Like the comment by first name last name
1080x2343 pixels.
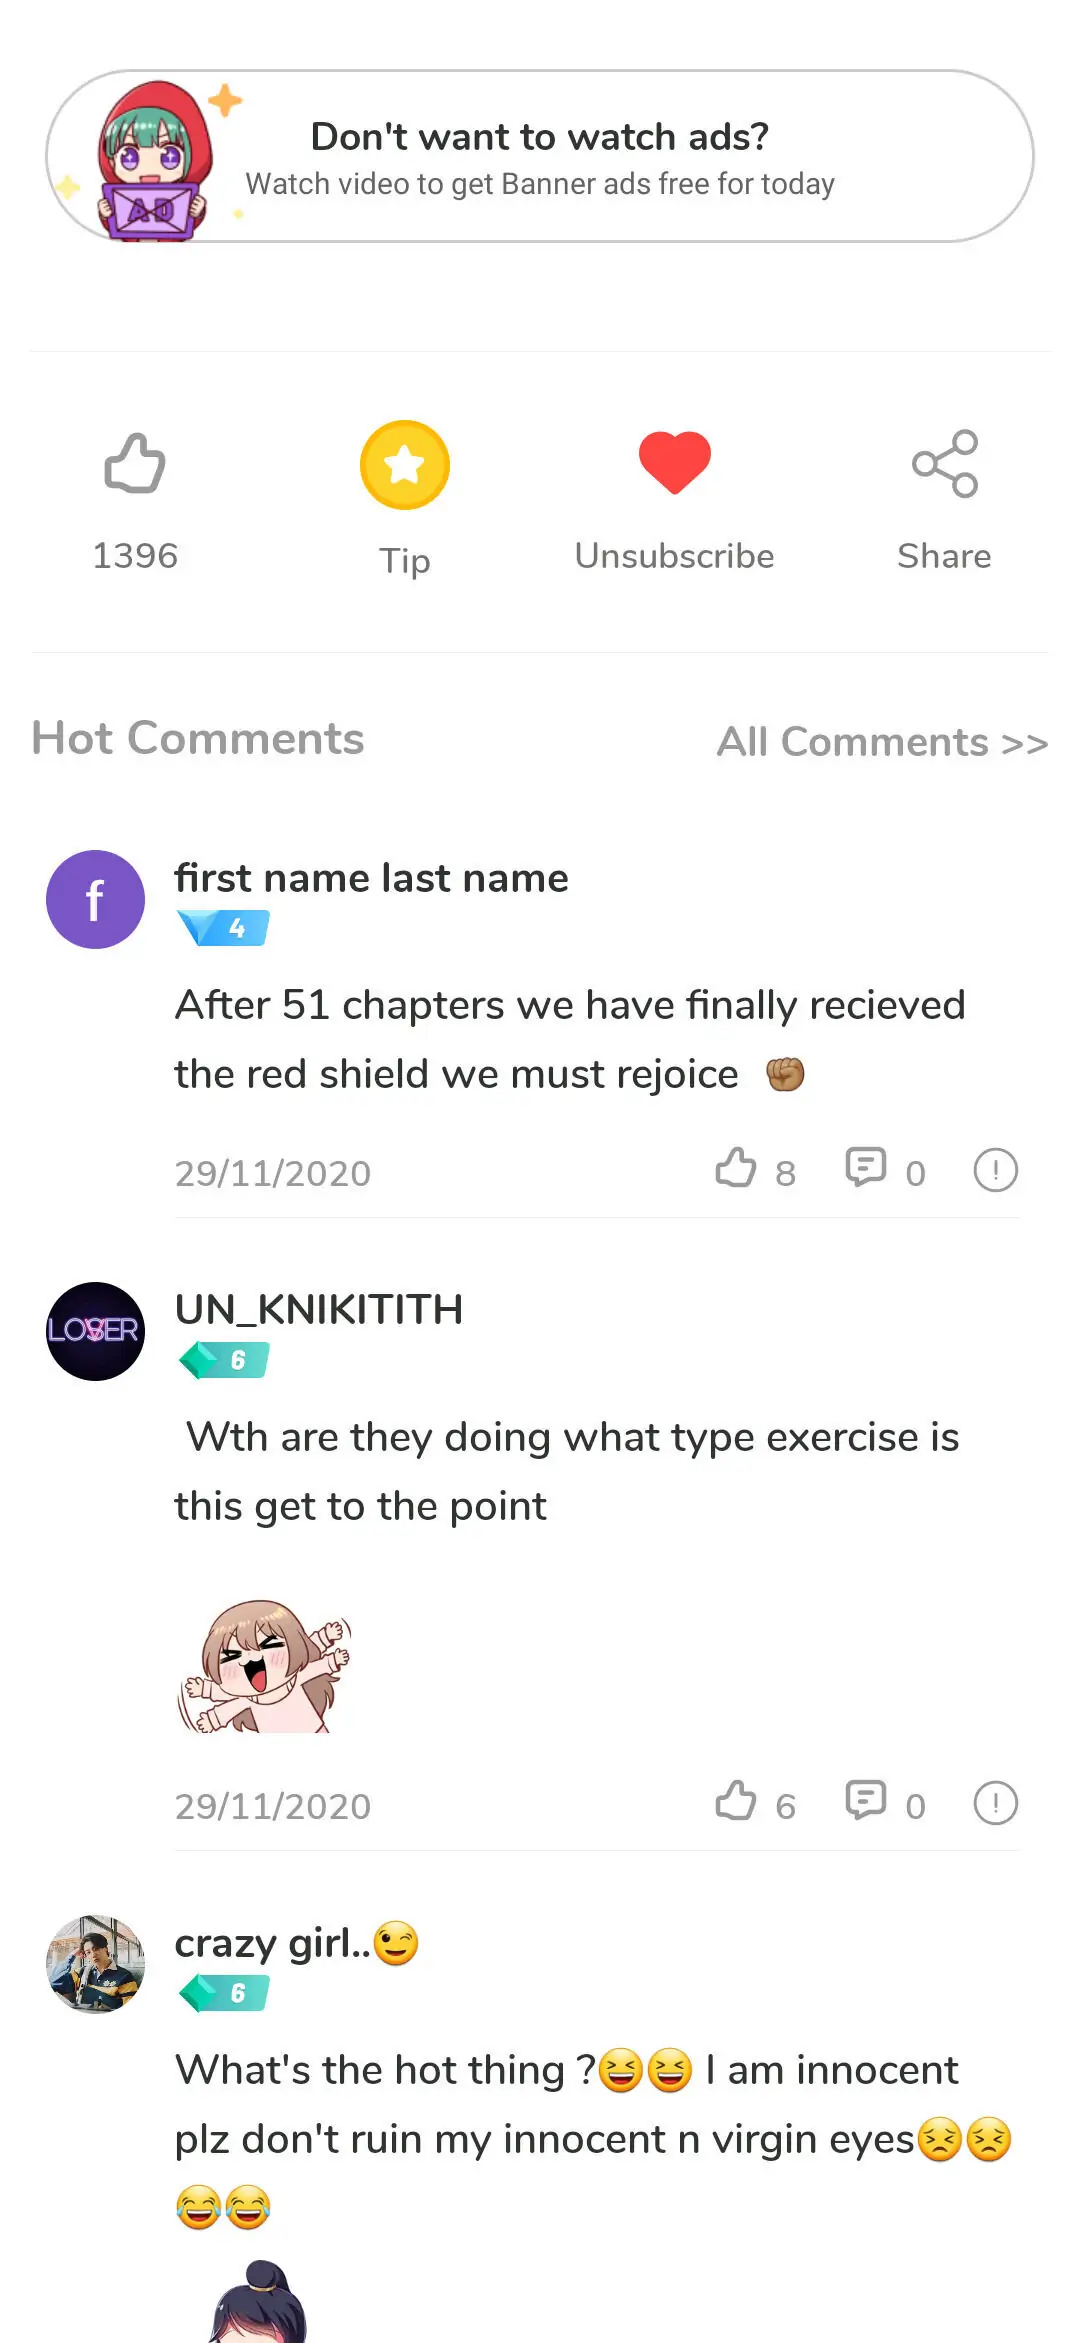[x=736, y=1167]
